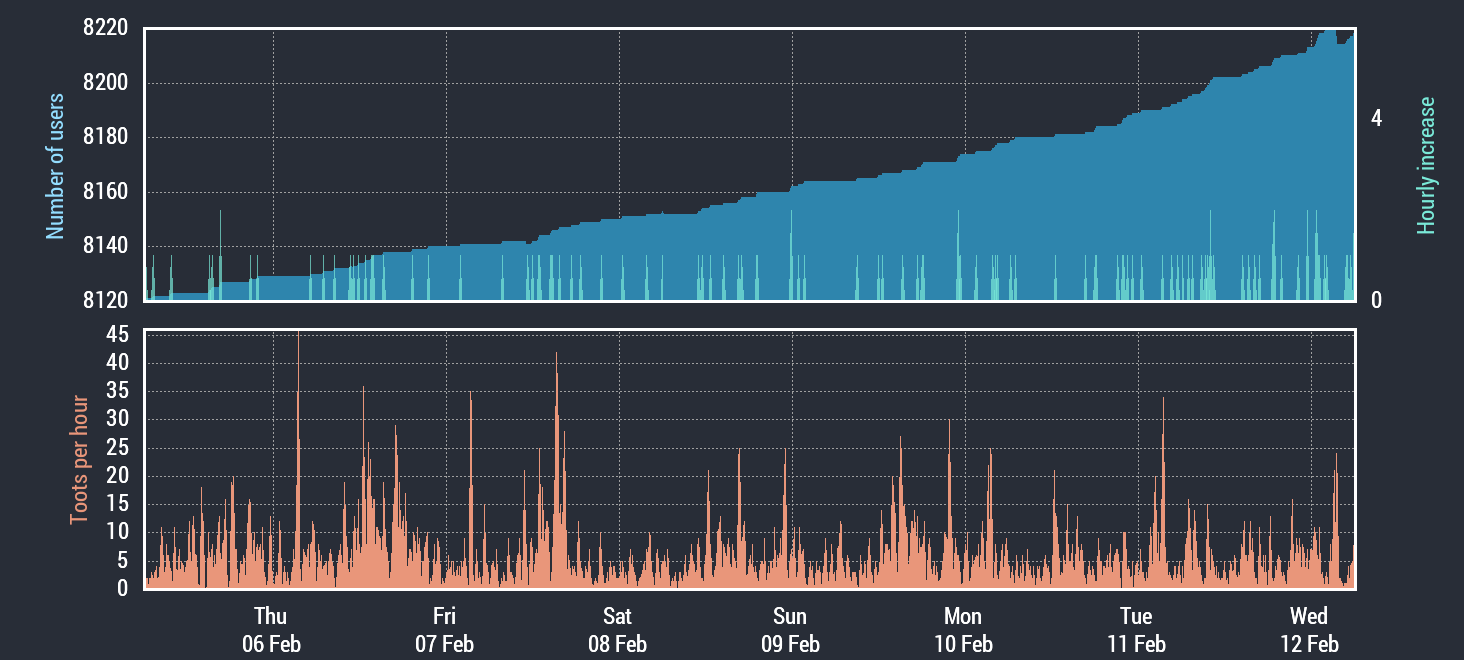Select the Sun 09 Feb date label
The height and width of the screenshot is (660, 1464).
click(790, 629)
